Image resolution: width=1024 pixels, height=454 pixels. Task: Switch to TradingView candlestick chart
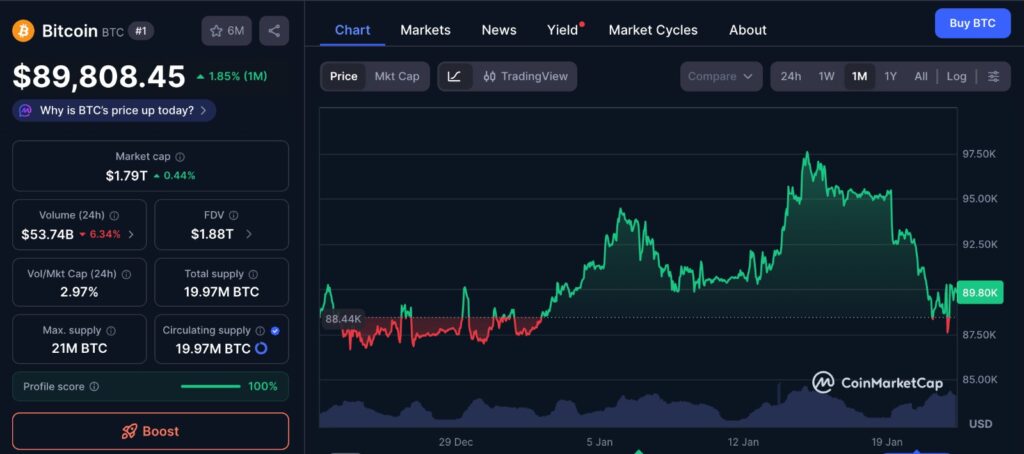coord(526,76)
